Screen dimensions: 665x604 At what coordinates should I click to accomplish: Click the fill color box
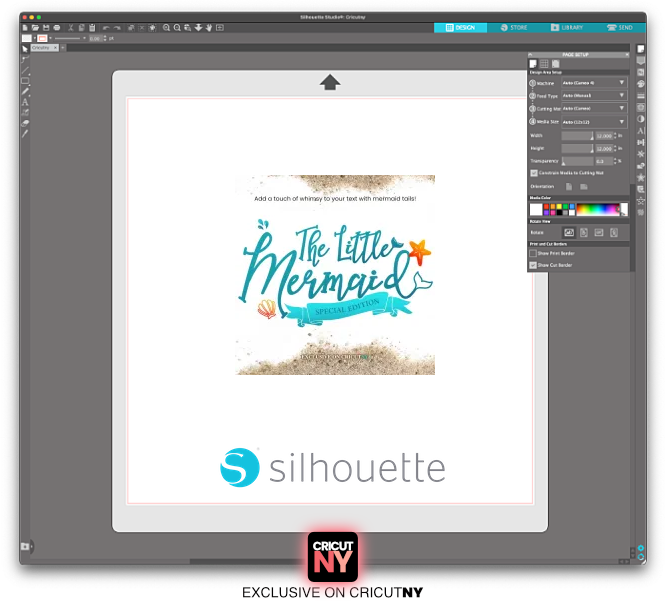click(x=27, y=38)
